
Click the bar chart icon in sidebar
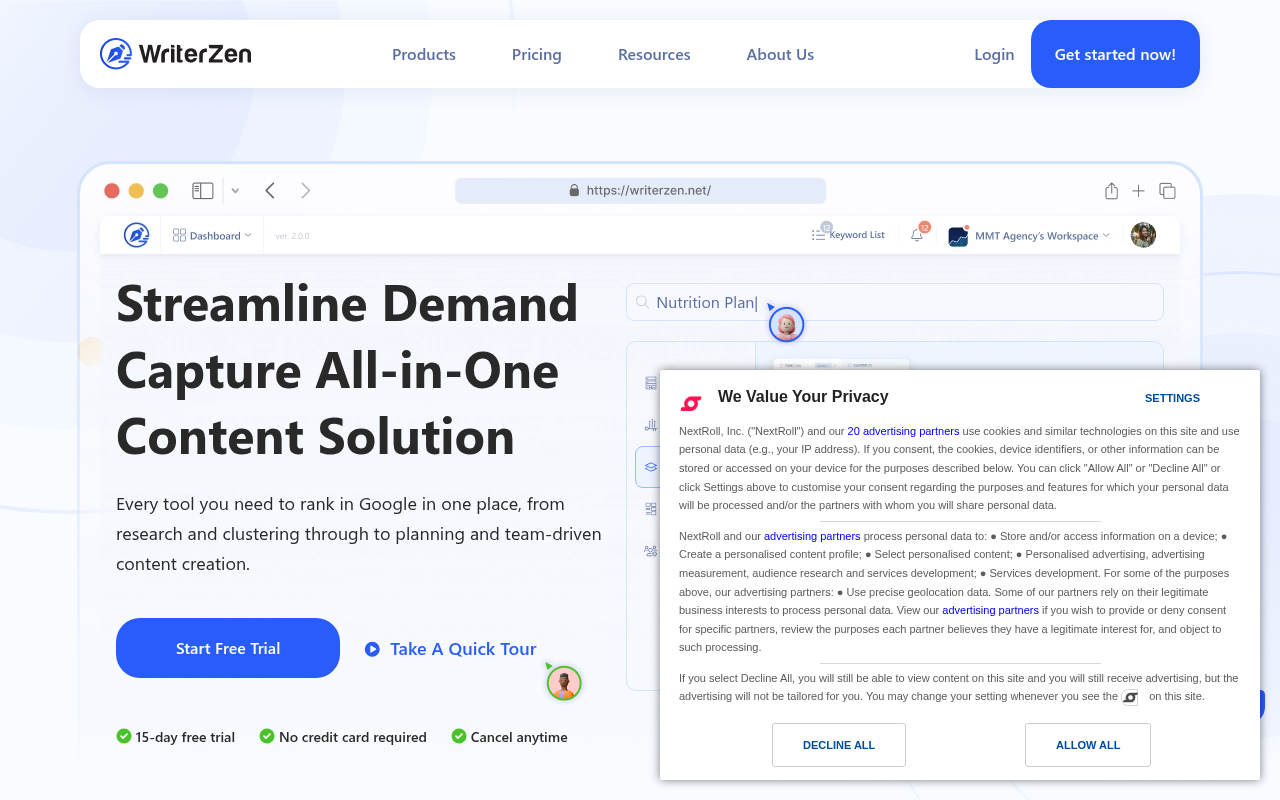650,424
